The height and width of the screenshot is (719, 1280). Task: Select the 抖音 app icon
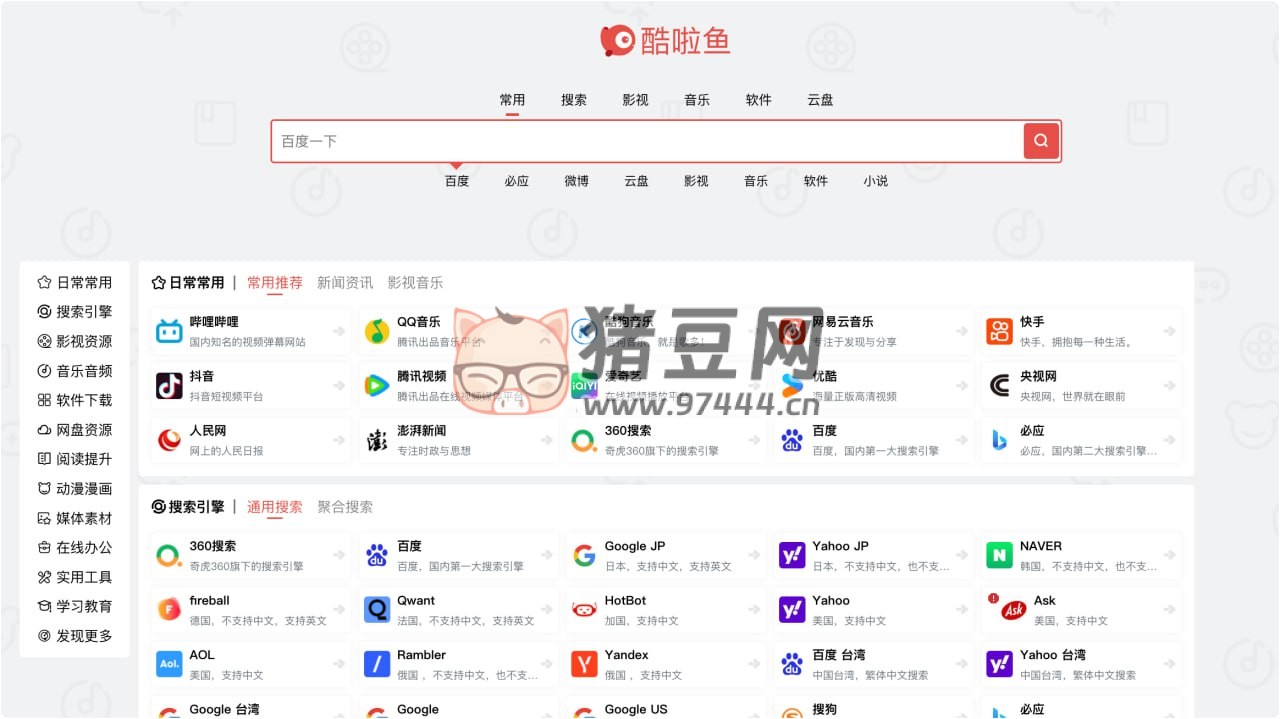coord(168,386)
